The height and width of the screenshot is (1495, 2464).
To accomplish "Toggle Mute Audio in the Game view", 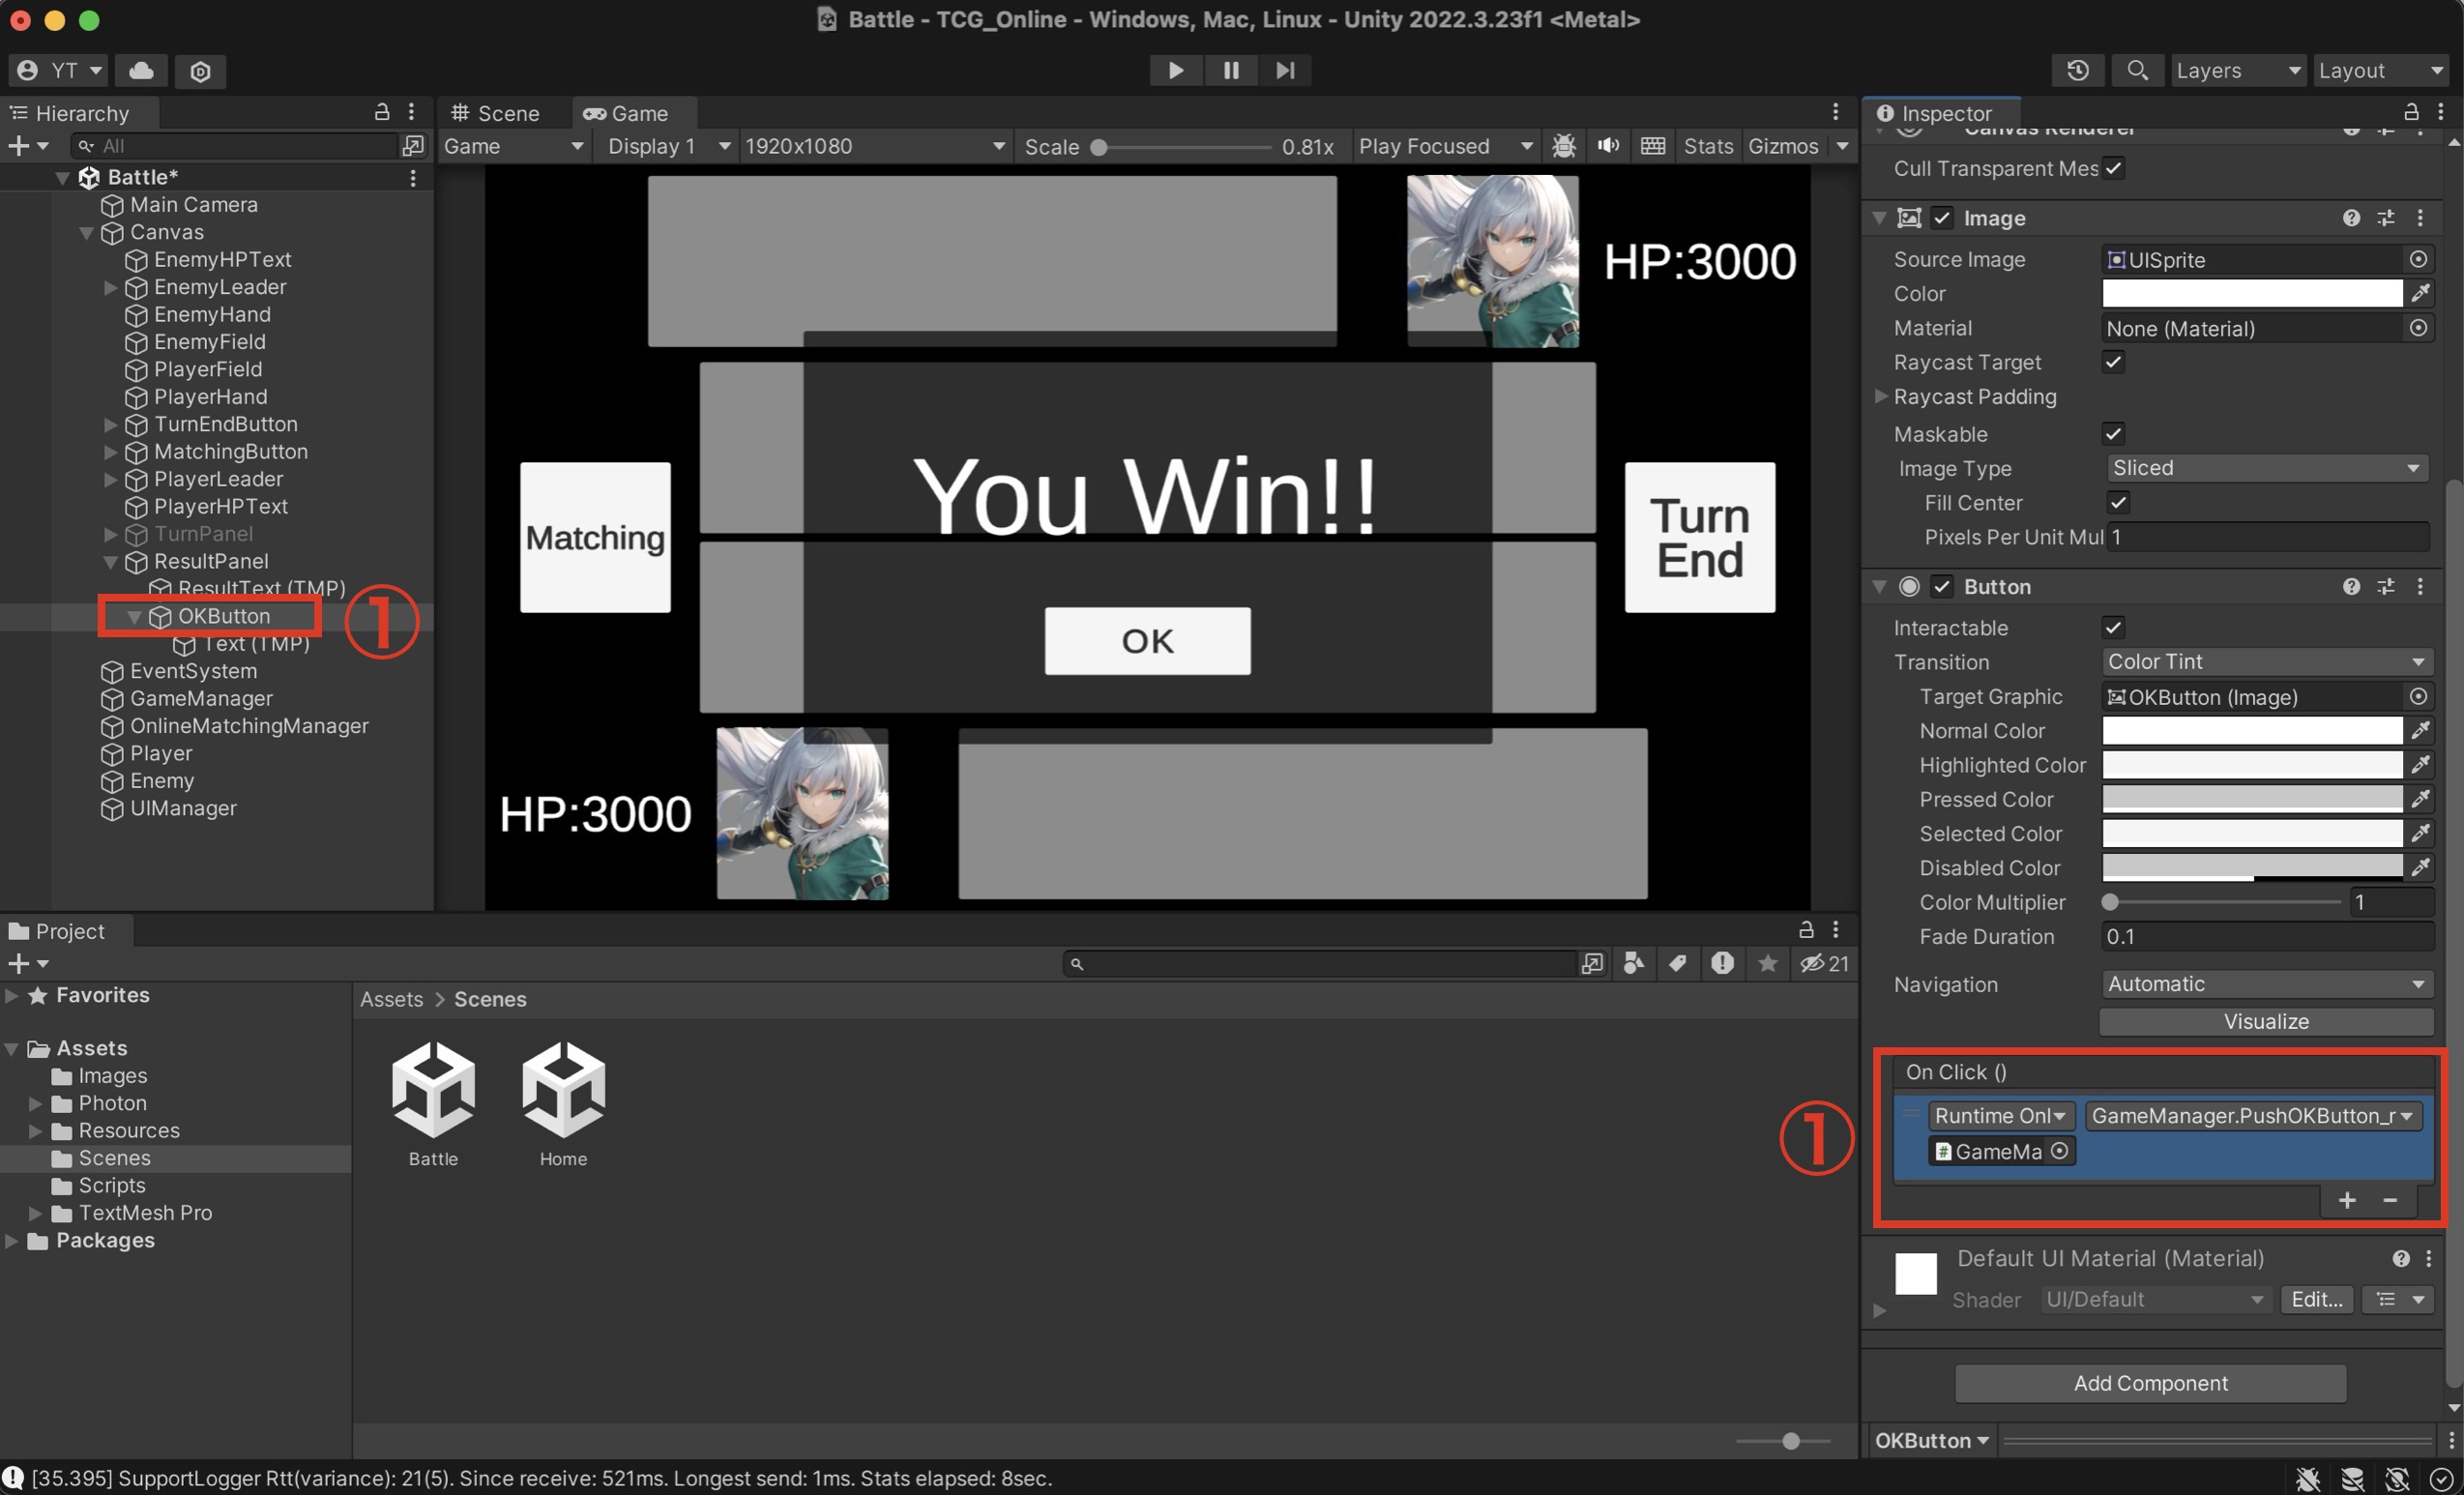I will click(x=1607, y=146).
